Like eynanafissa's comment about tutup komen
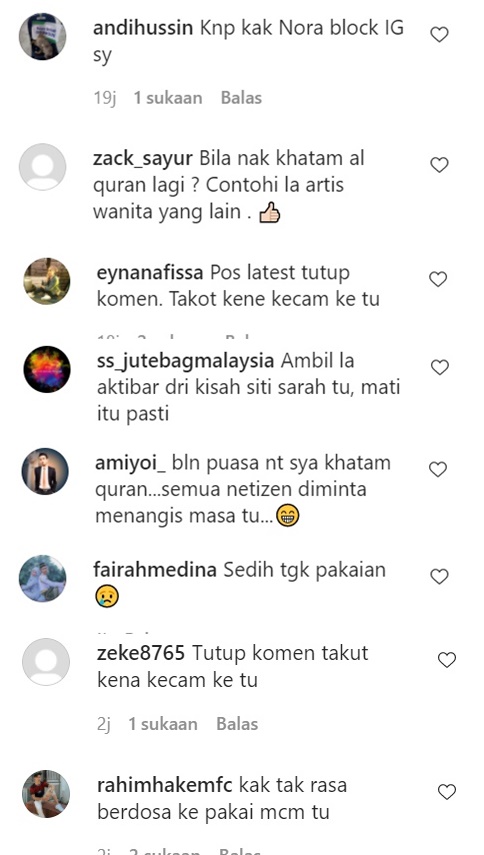 (x=438, y=279)
